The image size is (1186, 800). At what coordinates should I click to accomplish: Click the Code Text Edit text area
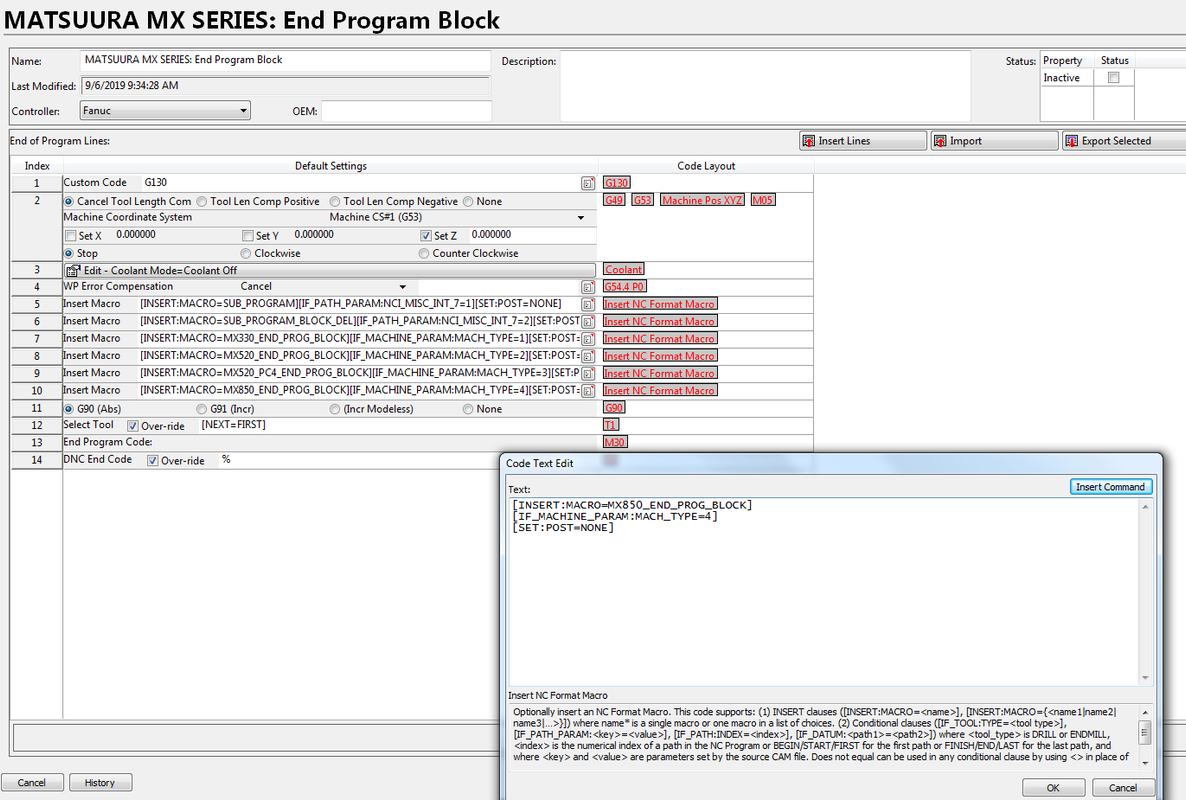pos(824,591)
